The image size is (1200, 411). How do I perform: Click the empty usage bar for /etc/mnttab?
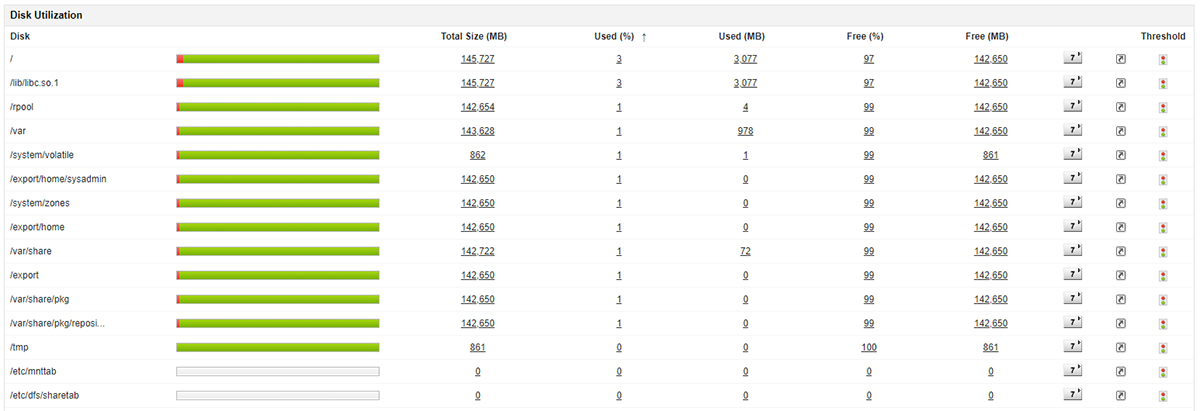pos(277,371)
